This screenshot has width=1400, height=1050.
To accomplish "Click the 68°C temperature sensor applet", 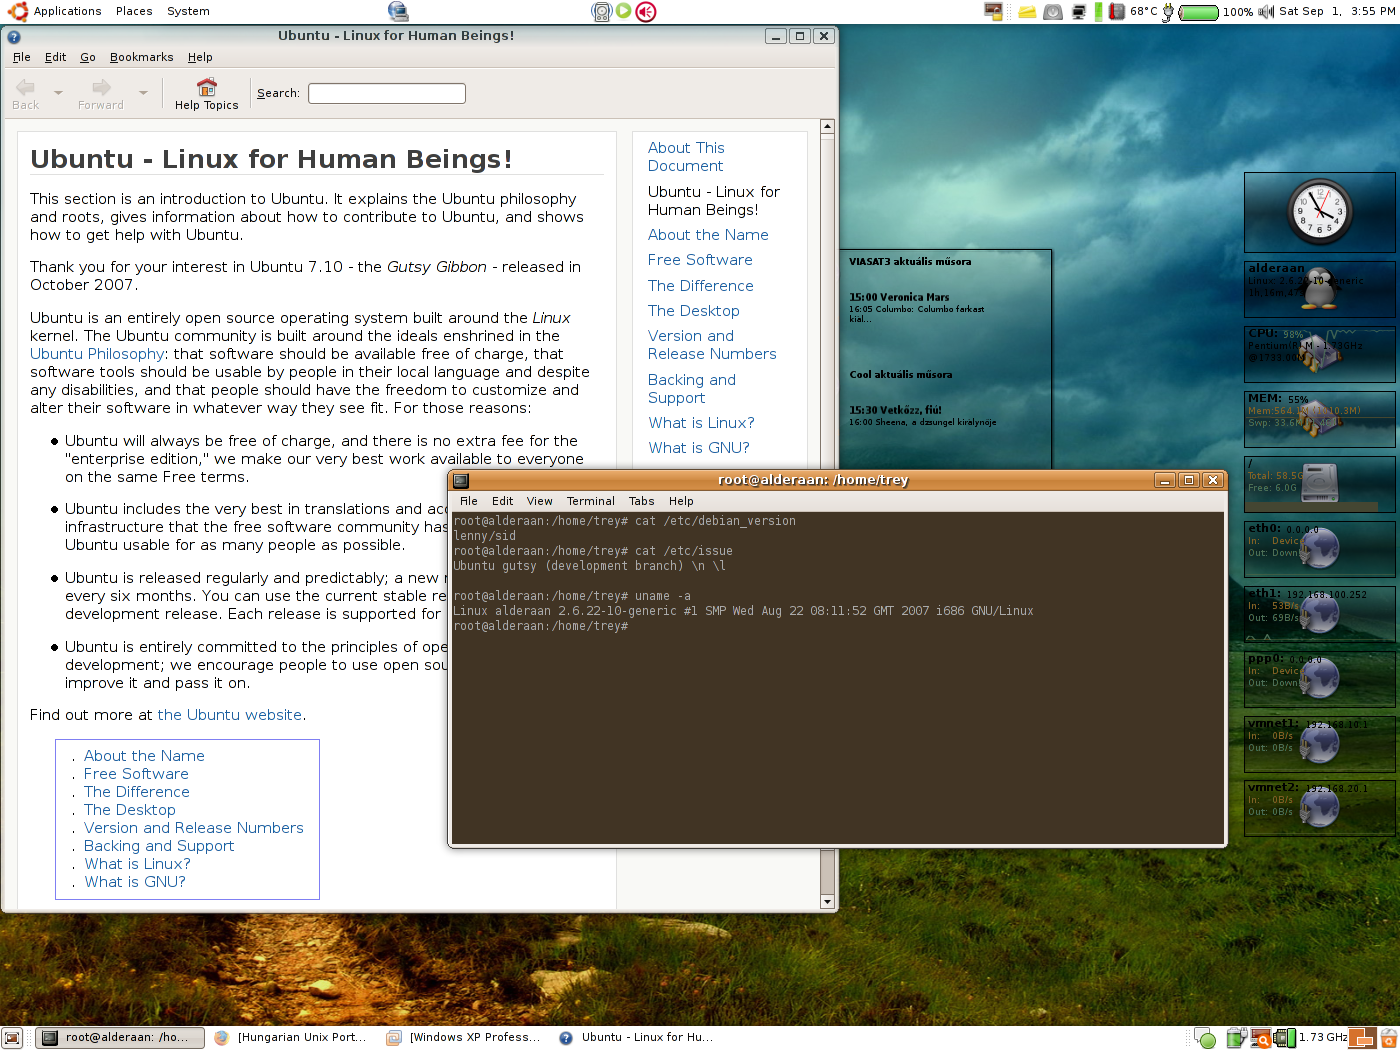I will pos(1133,12).
